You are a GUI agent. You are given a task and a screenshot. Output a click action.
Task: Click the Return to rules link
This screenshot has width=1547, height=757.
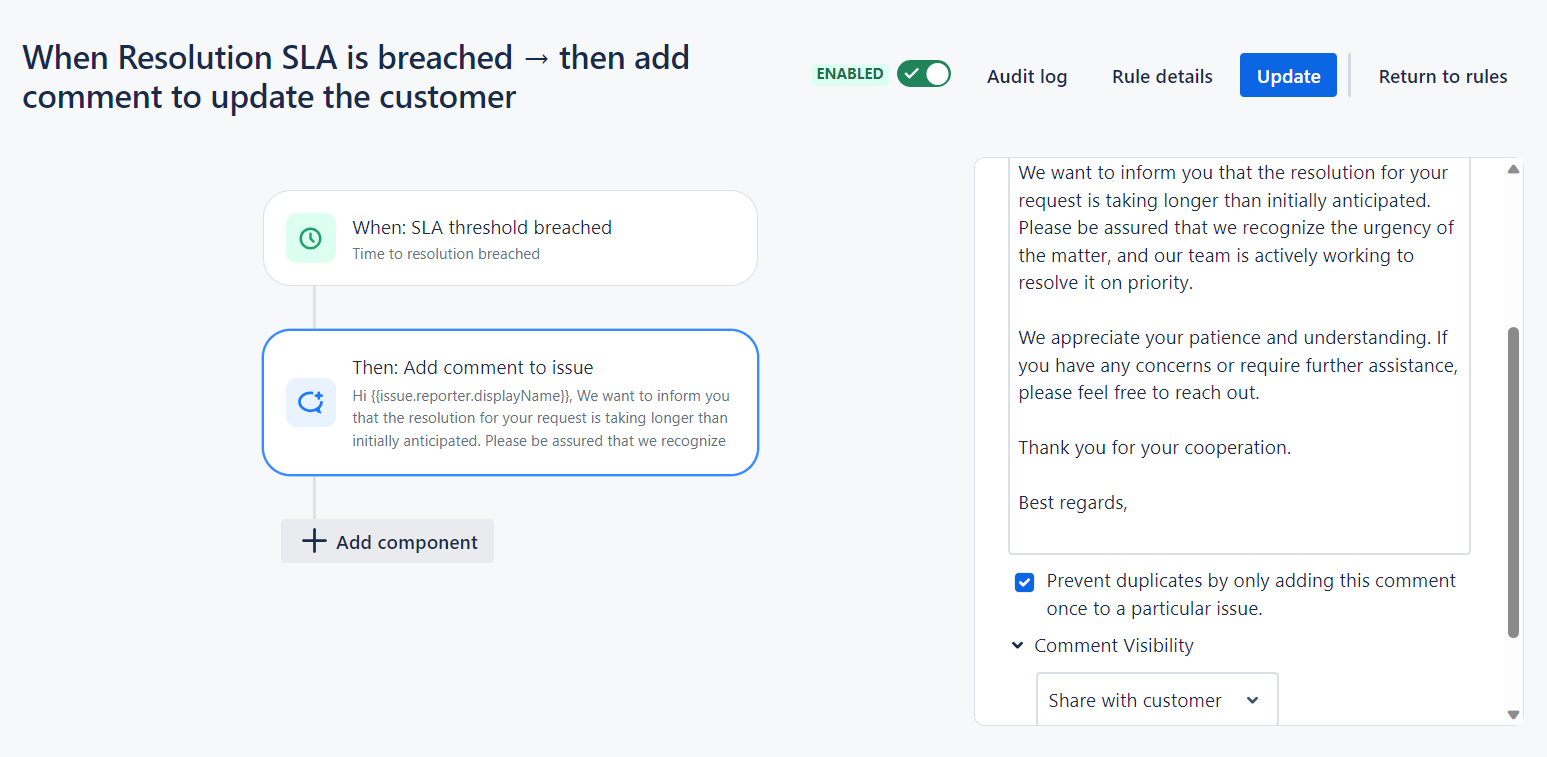coord(1443,76)
